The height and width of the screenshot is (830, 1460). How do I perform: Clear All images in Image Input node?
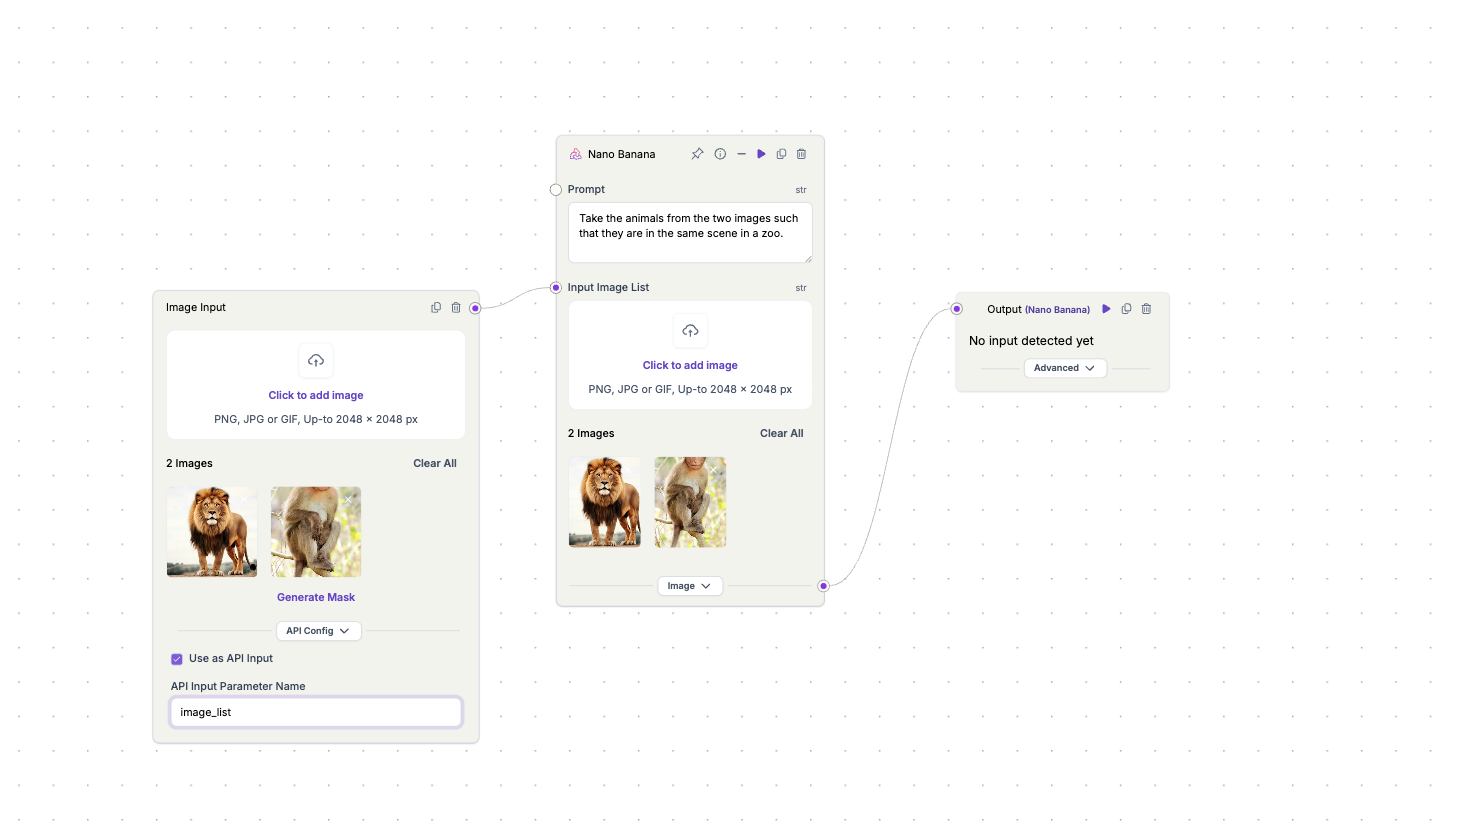(435, 463)
